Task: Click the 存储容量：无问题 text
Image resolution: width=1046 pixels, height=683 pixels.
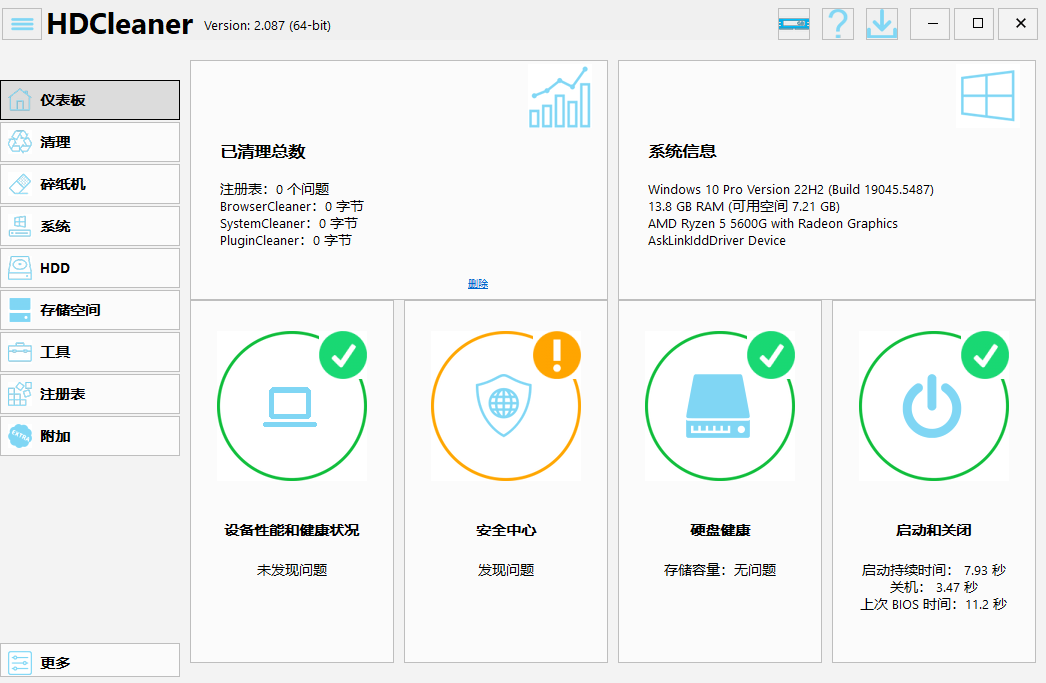Action: pyautogui.click(x=720, y=570)
